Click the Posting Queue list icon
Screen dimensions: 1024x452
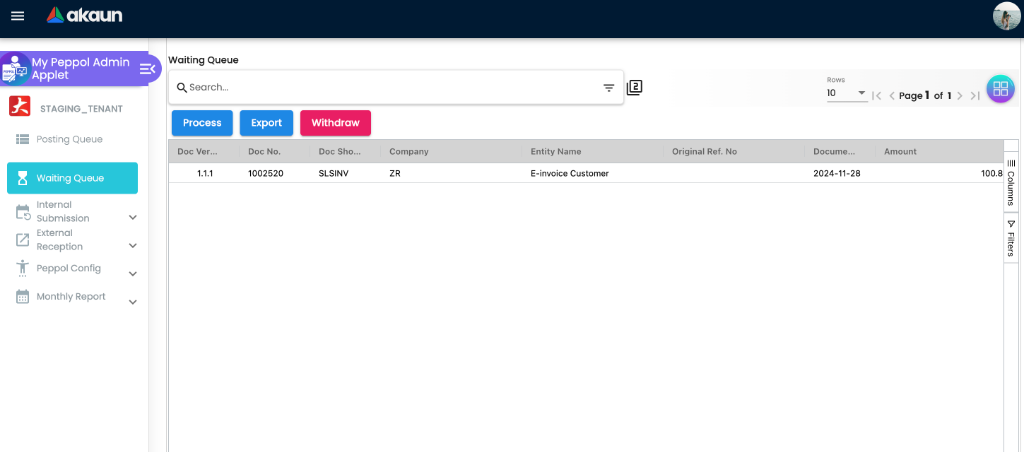tap(23, 139)
